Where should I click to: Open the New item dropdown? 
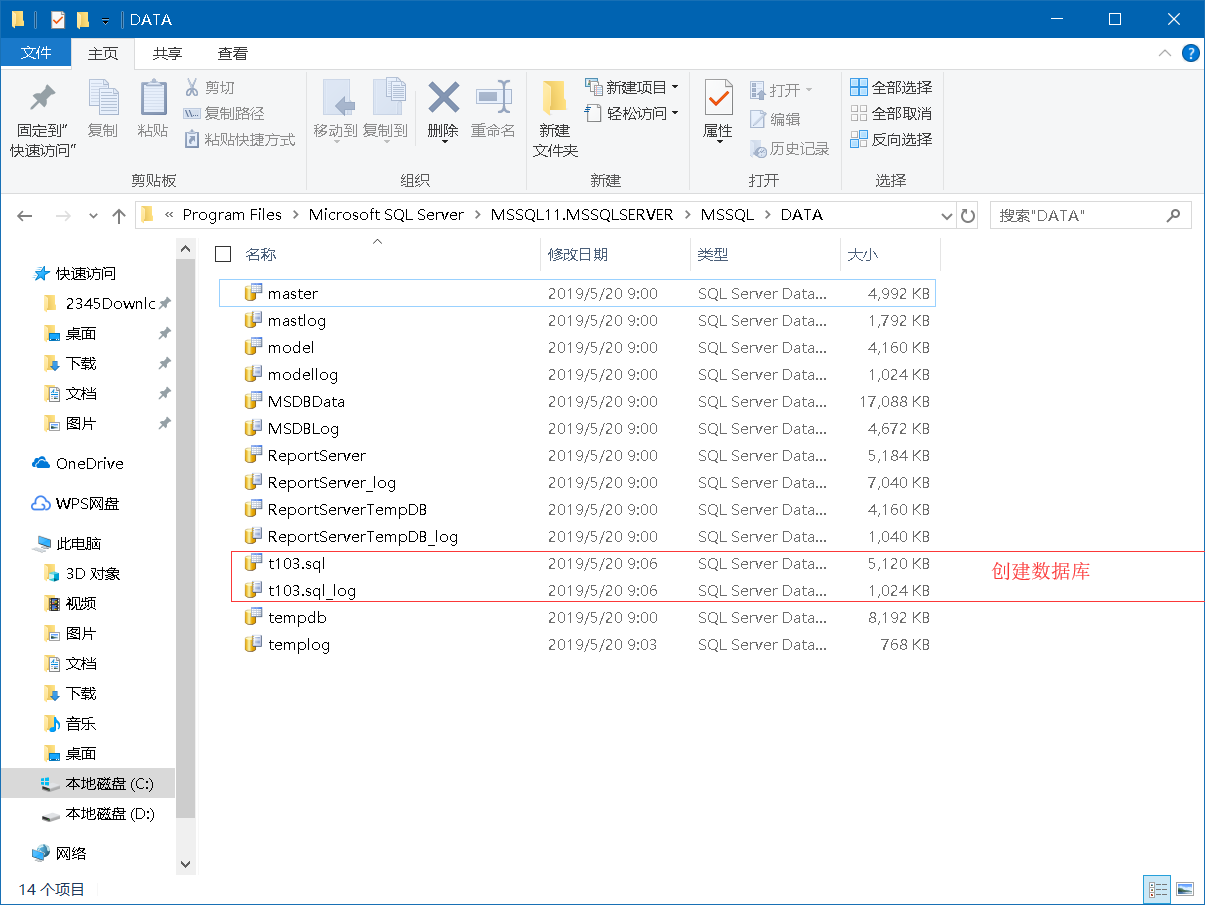[632, 87]
